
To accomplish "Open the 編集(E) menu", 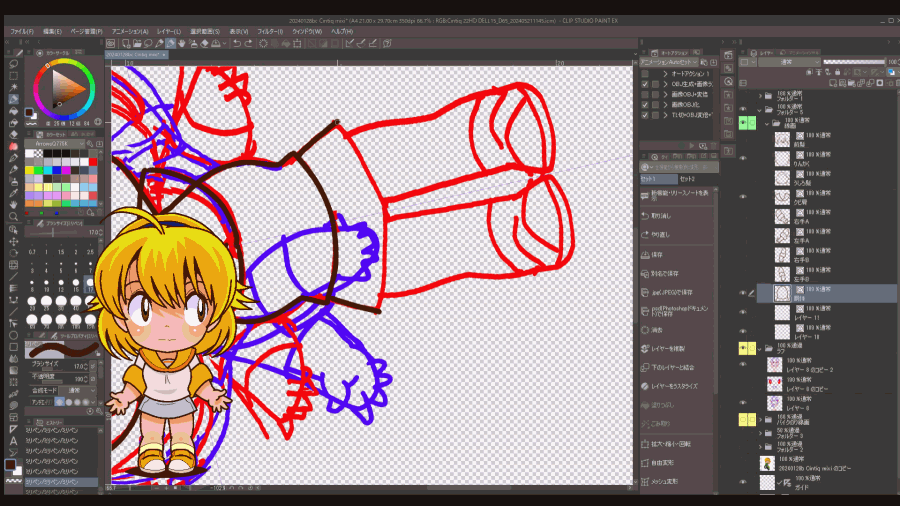I will click(x=52, y=32).
